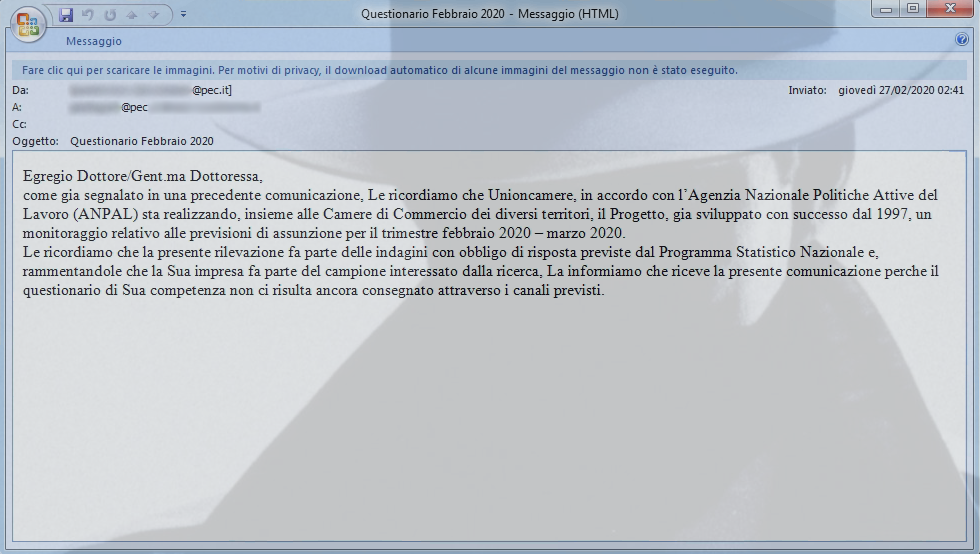Click the phrase trimestre febbraio 2020 – marzo 2020

point(503,233)
